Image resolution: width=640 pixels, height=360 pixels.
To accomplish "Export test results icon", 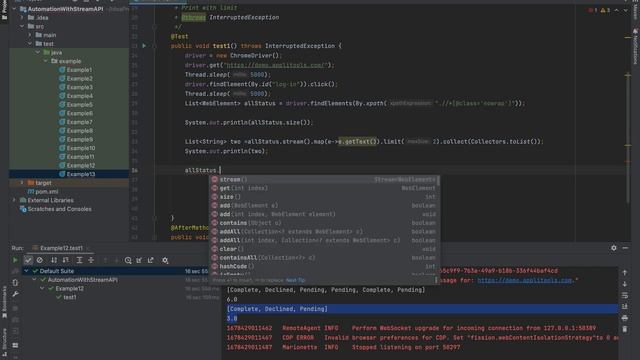I will (151, 260).
